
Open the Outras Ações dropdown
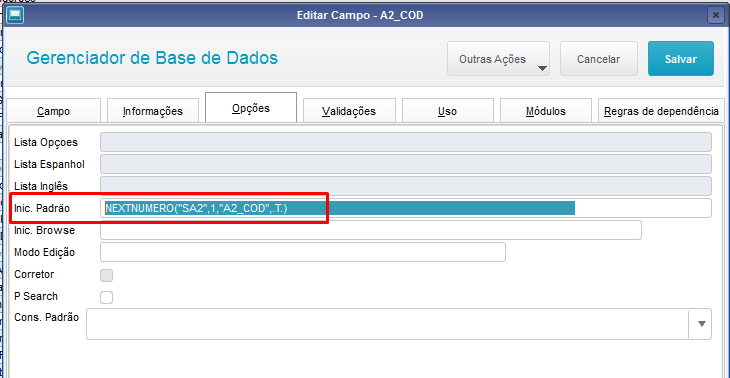[498, 59]
